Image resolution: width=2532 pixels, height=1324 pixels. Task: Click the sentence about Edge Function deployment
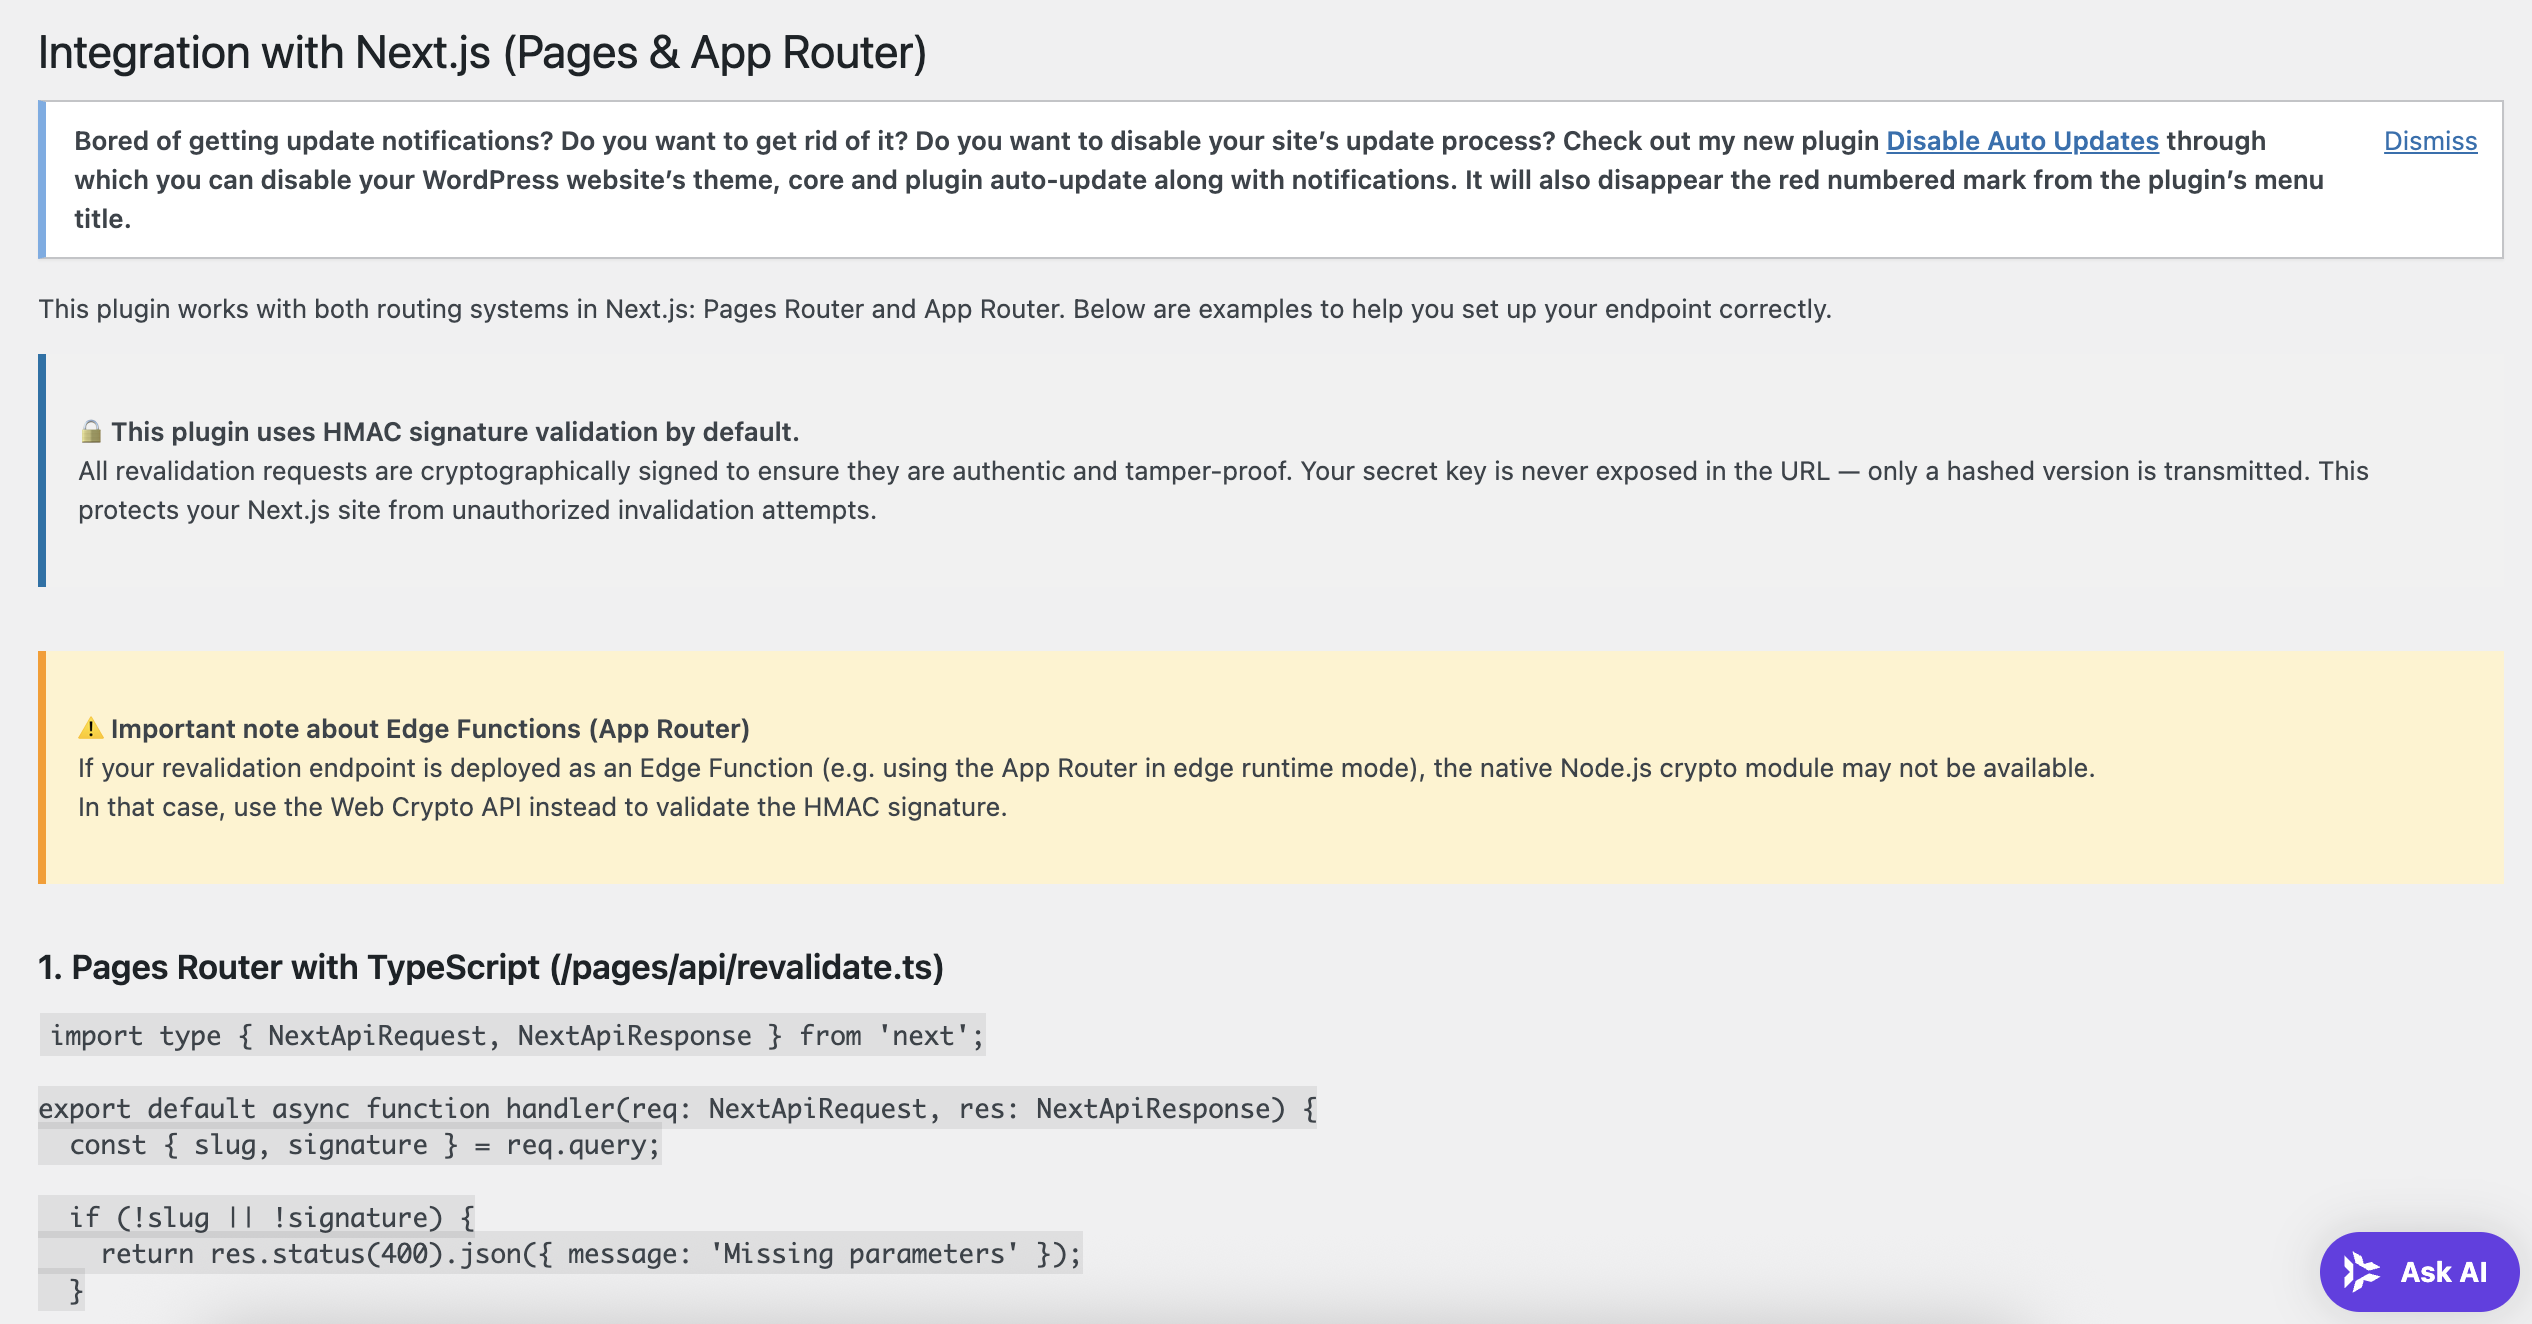[x=1086, y=768]
